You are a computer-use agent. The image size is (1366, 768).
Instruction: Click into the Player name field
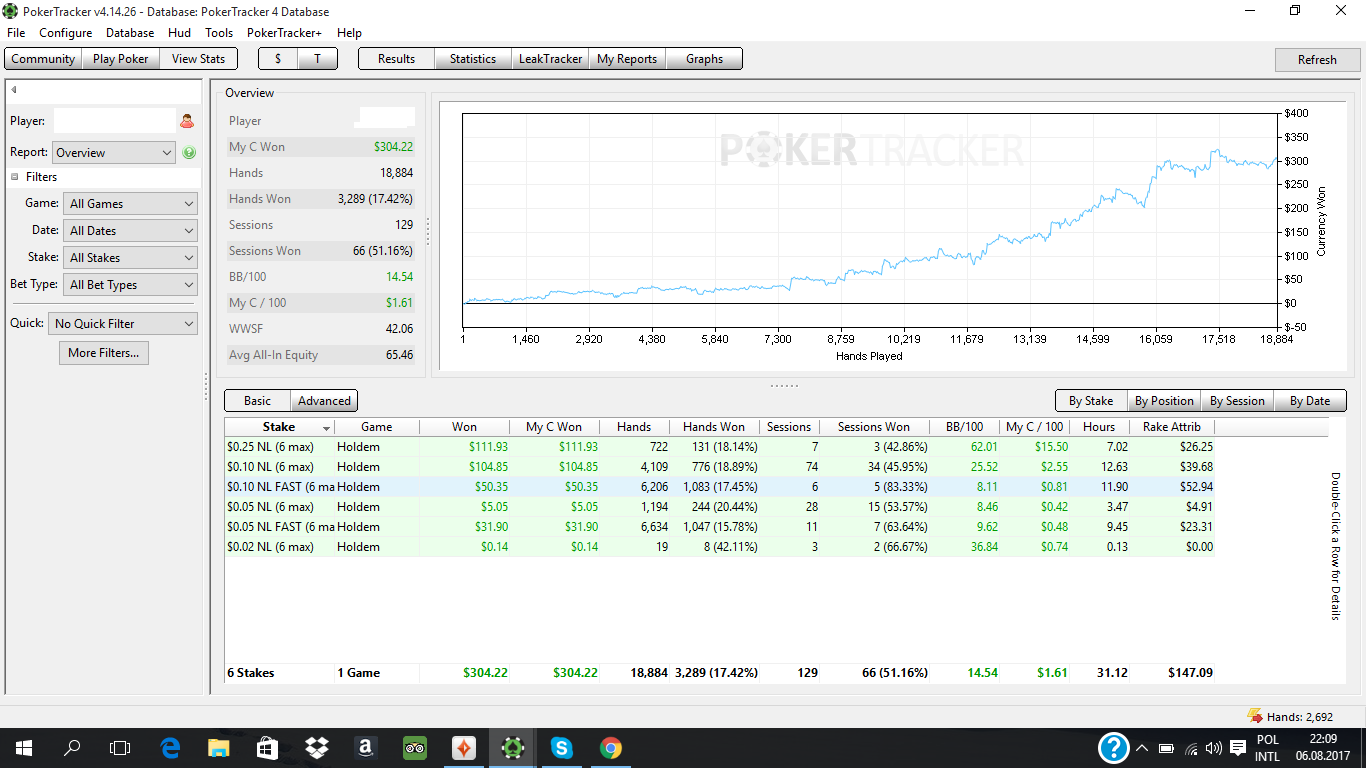114,121
